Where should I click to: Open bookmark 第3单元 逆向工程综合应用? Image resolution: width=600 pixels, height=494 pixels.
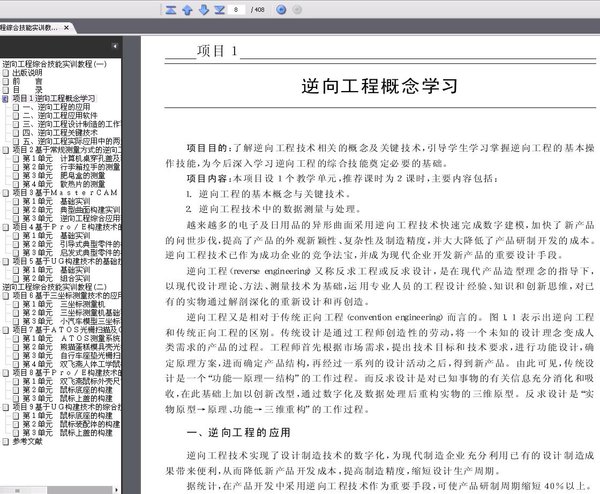[x=71, y=218]
